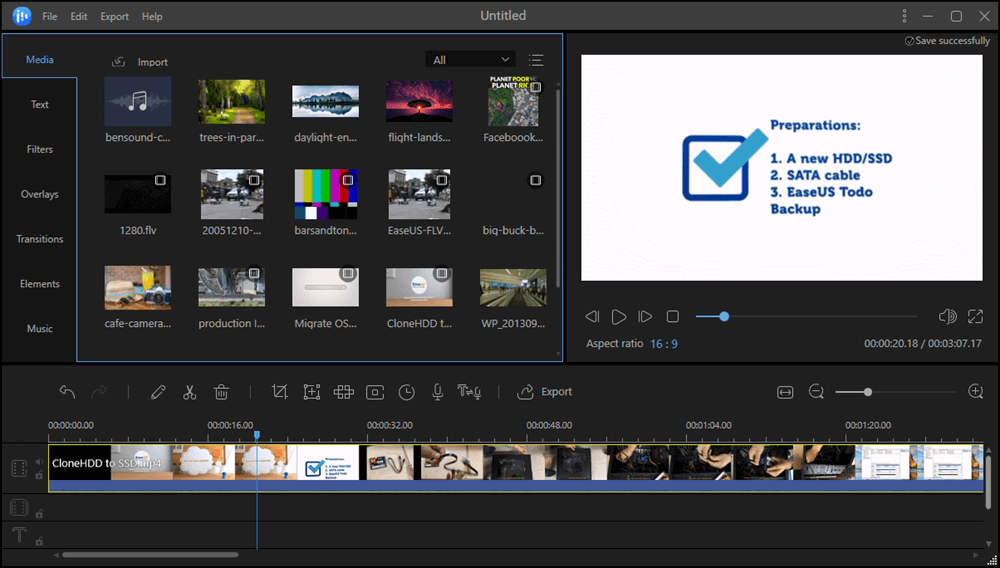Open the media list view options

[x=536, y=60]
